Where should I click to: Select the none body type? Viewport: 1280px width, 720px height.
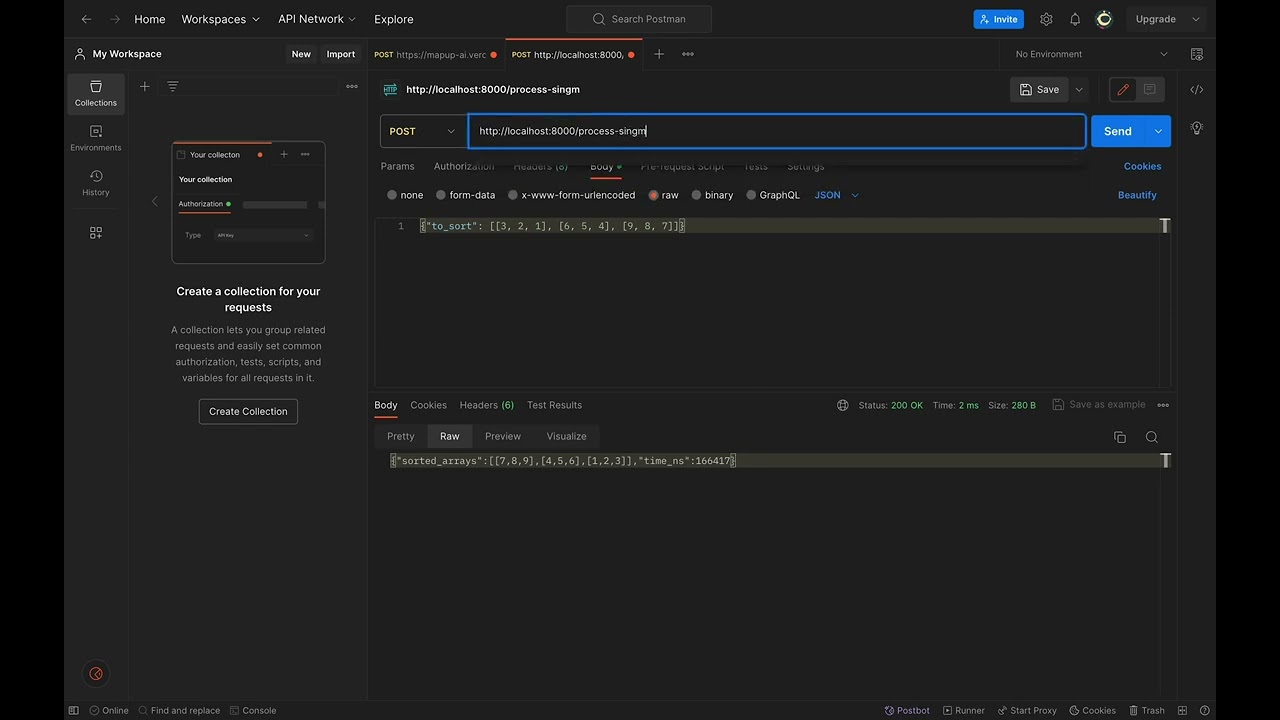(392, 195)
